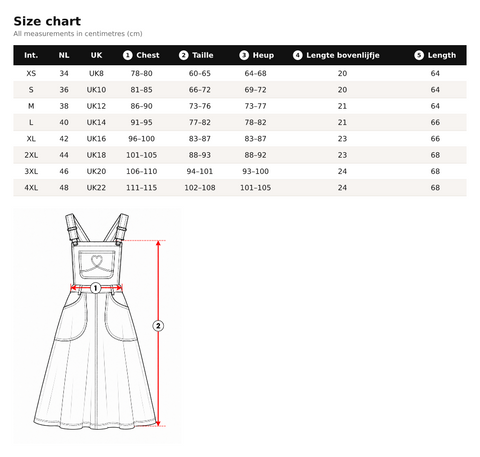Click heup value '78-82'

pyautogui.click(x=255, y=122)
